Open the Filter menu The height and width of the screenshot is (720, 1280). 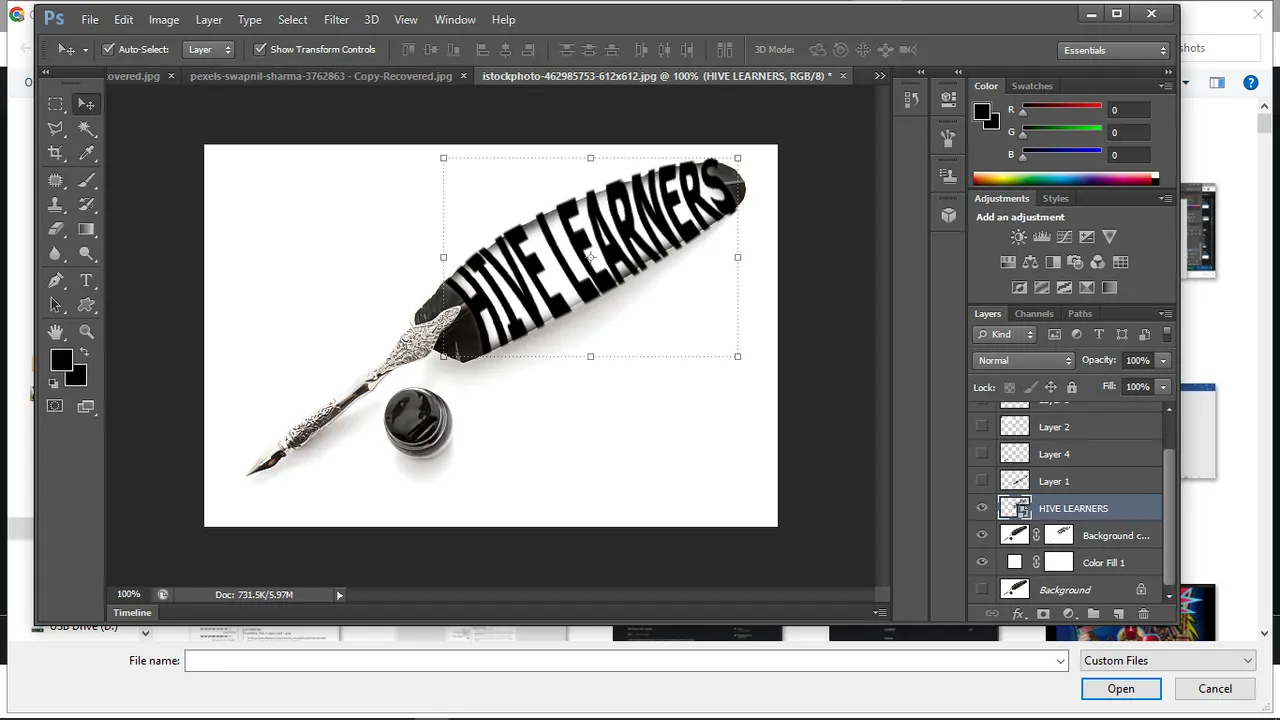coord(336,19)
